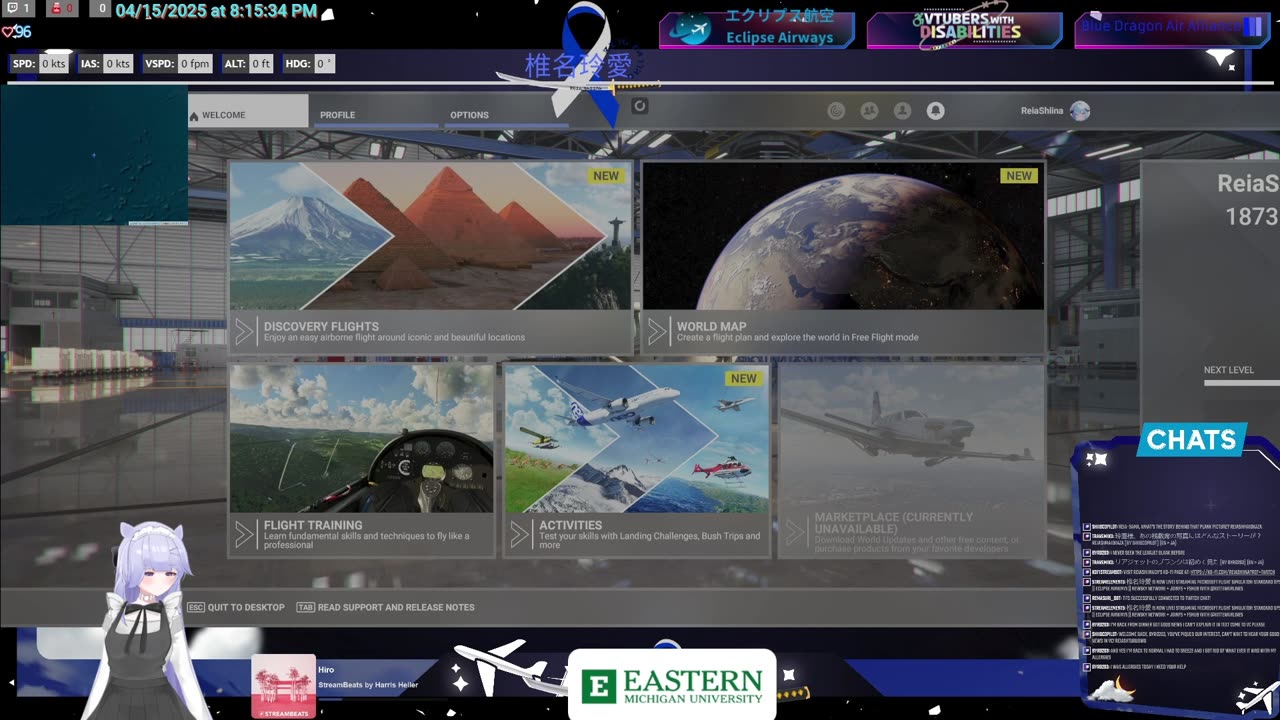Open the Activities tile image
1280x720 pixels.
coord(637,439)
